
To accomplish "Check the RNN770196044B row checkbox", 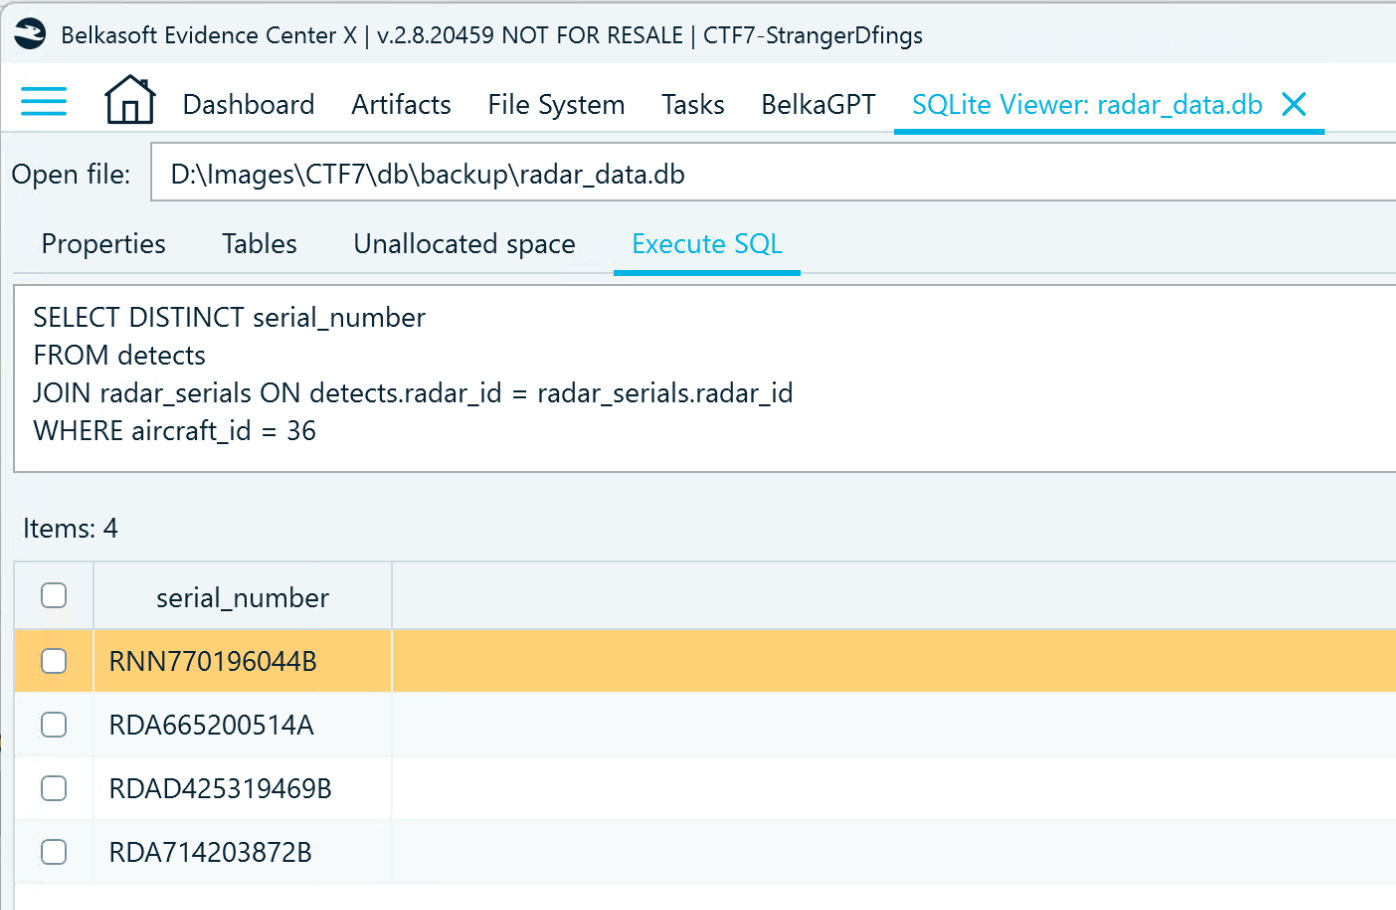I will 54,661.
